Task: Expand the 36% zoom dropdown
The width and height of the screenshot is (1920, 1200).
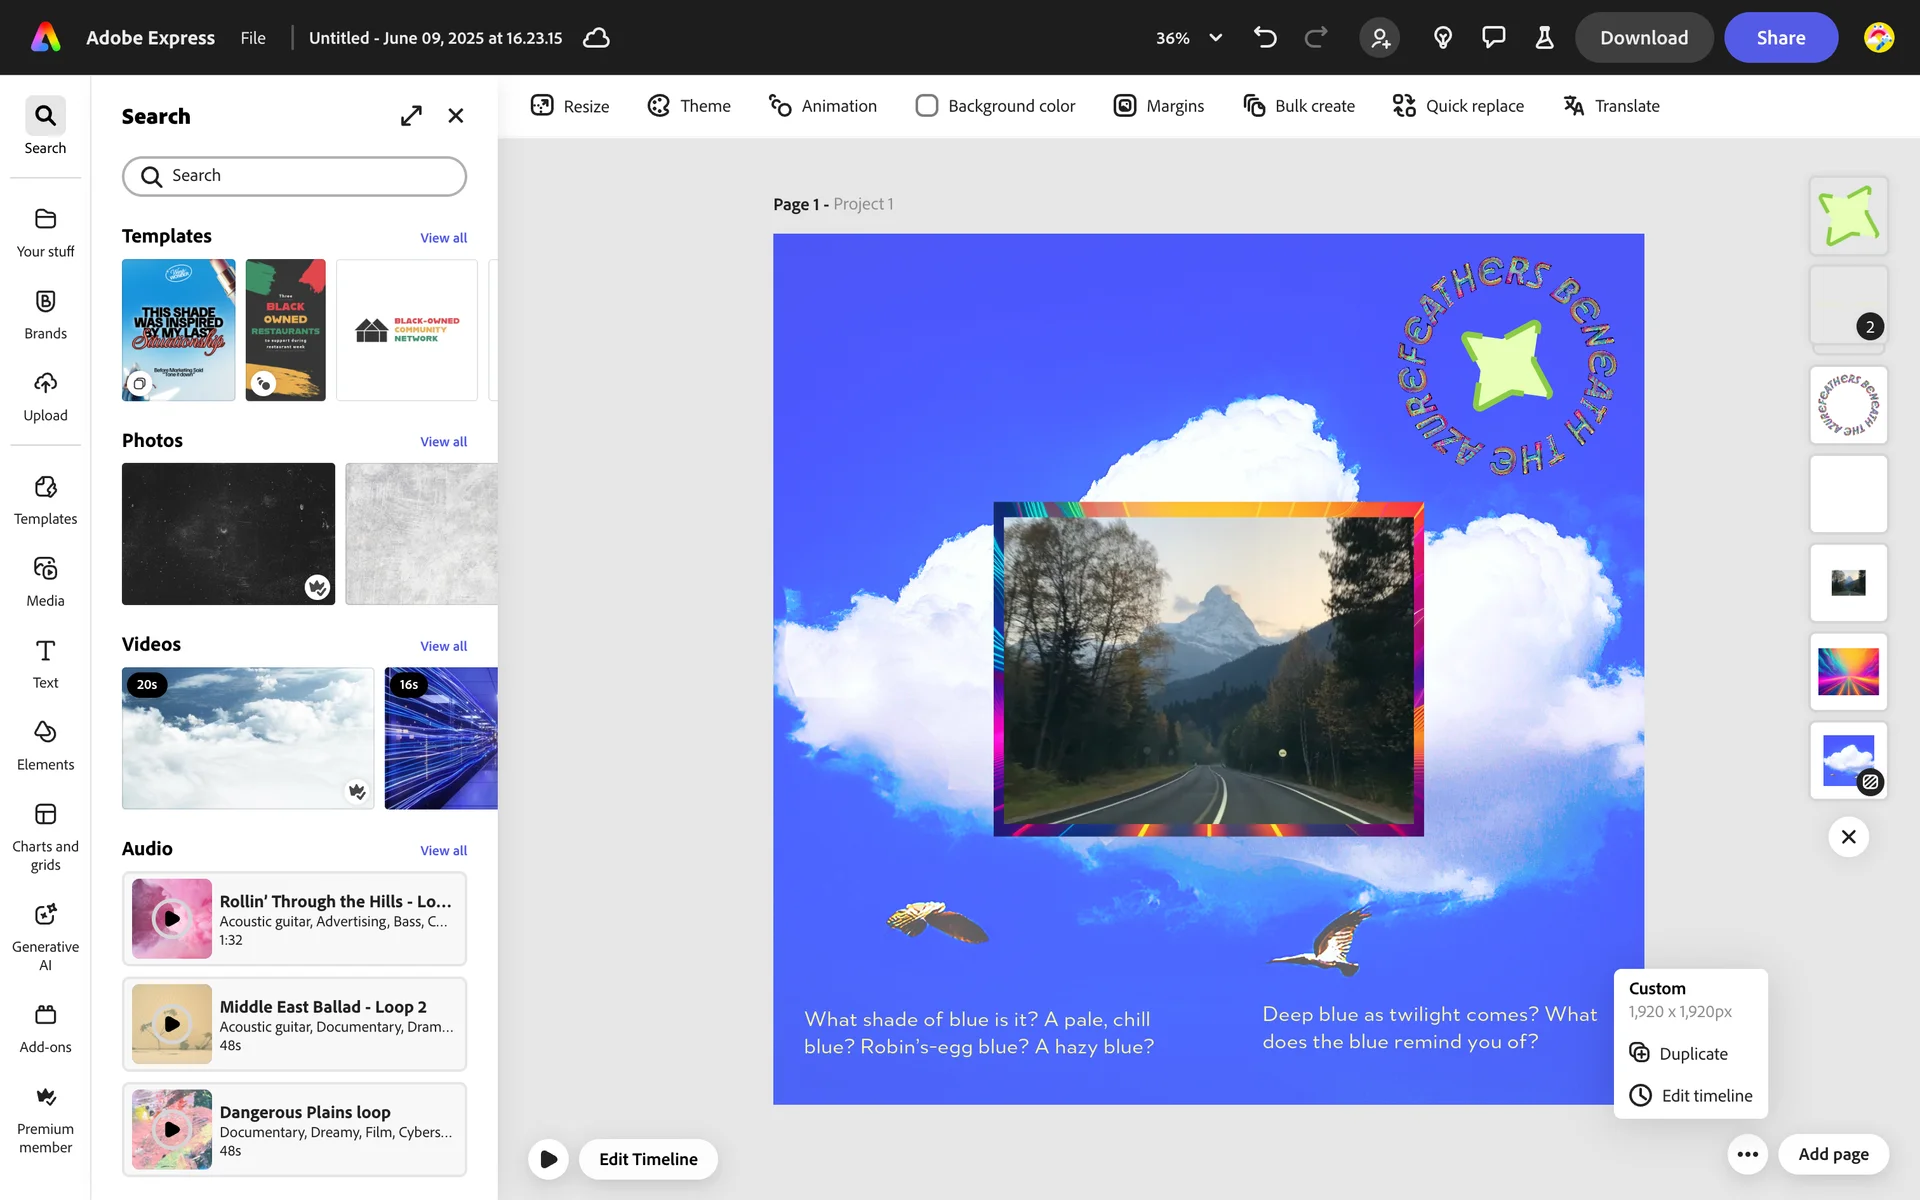Action: 1215,38
